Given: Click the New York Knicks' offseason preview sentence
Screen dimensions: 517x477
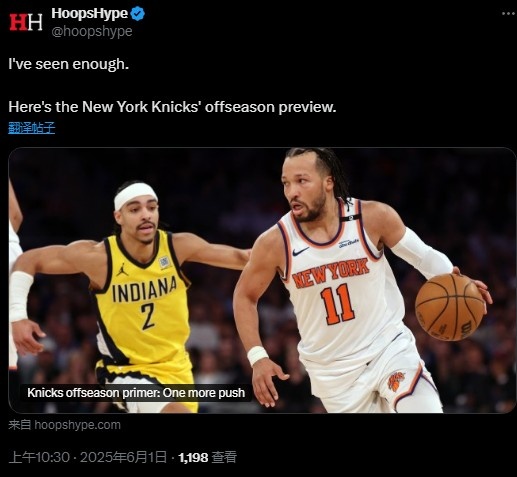Looking at the screenshot, I should 172,107.
